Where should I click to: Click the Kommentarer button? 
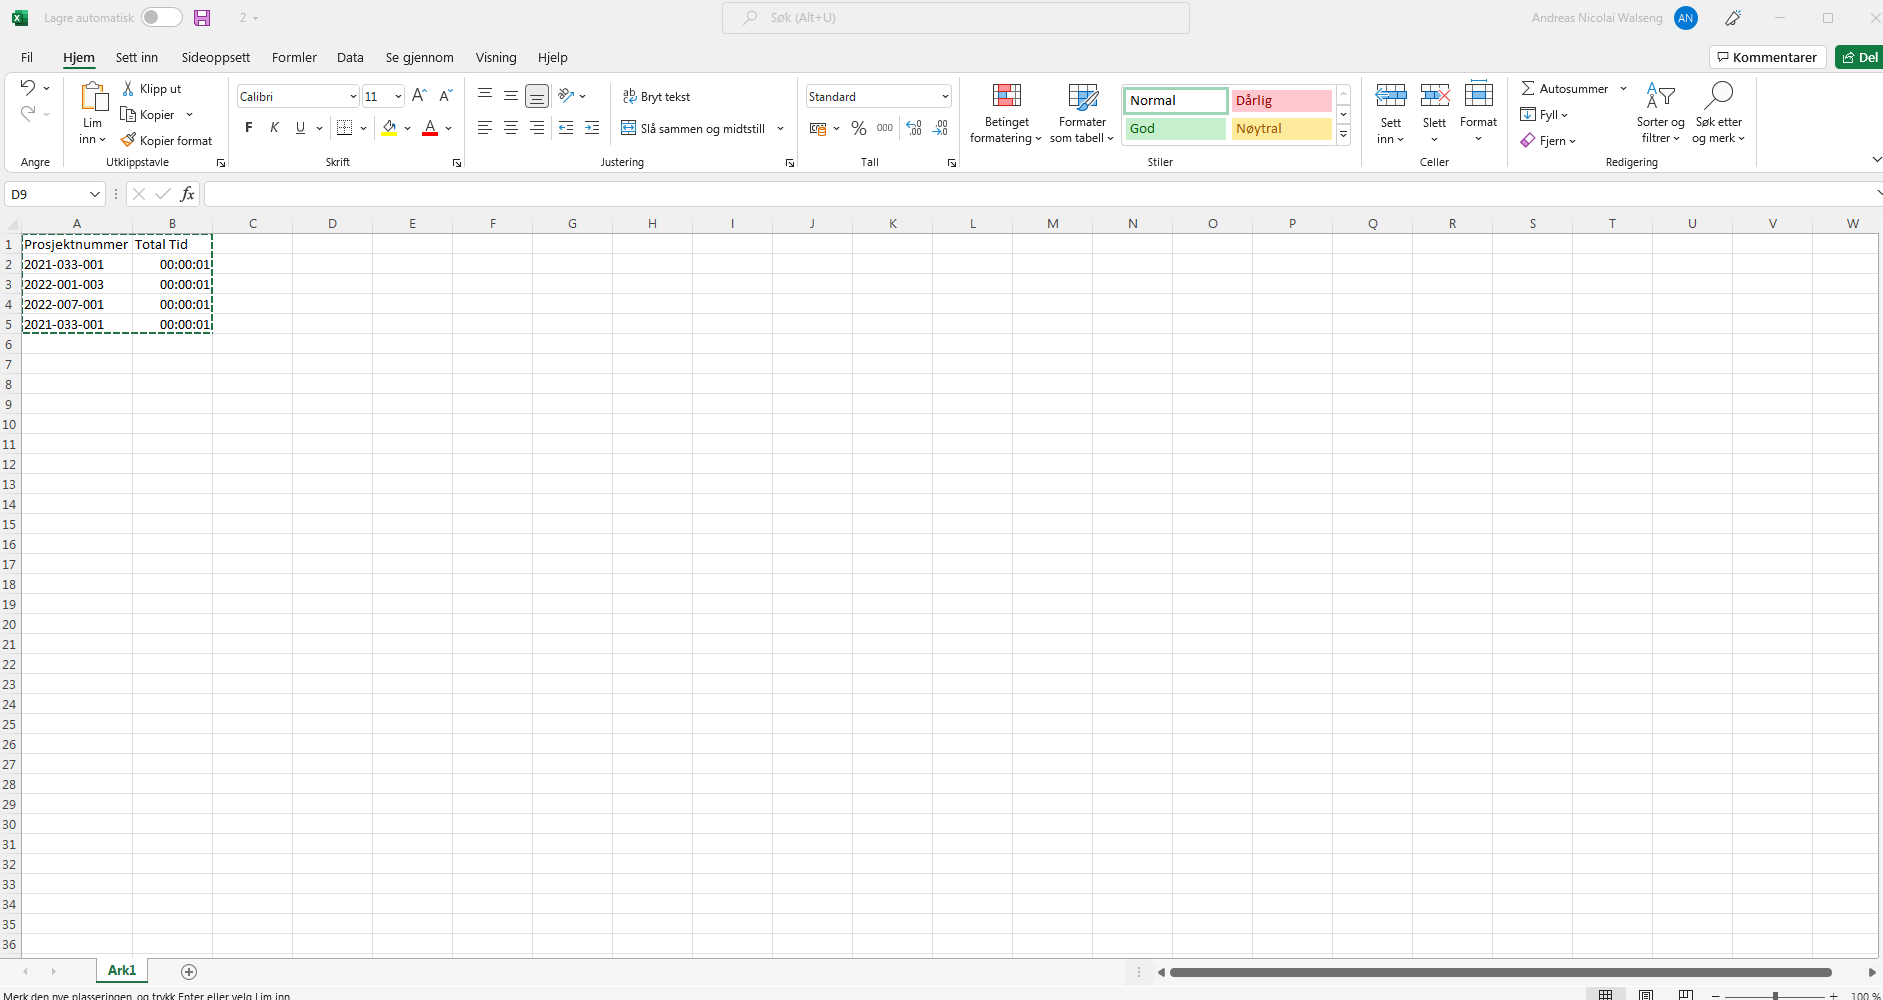point(1768,57)
